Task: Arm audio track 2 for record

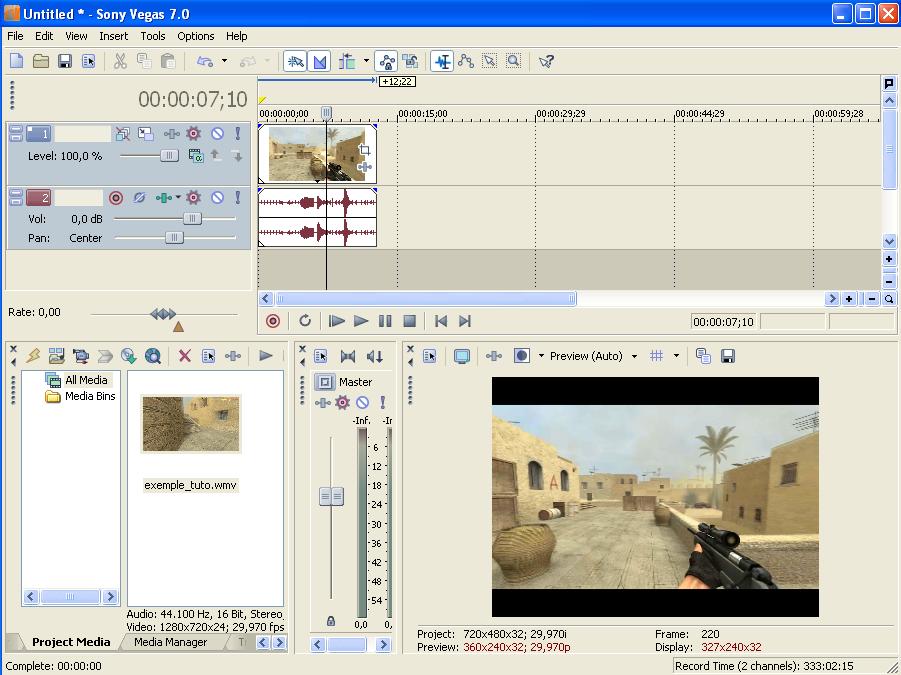Action: [x=116, y=198]
